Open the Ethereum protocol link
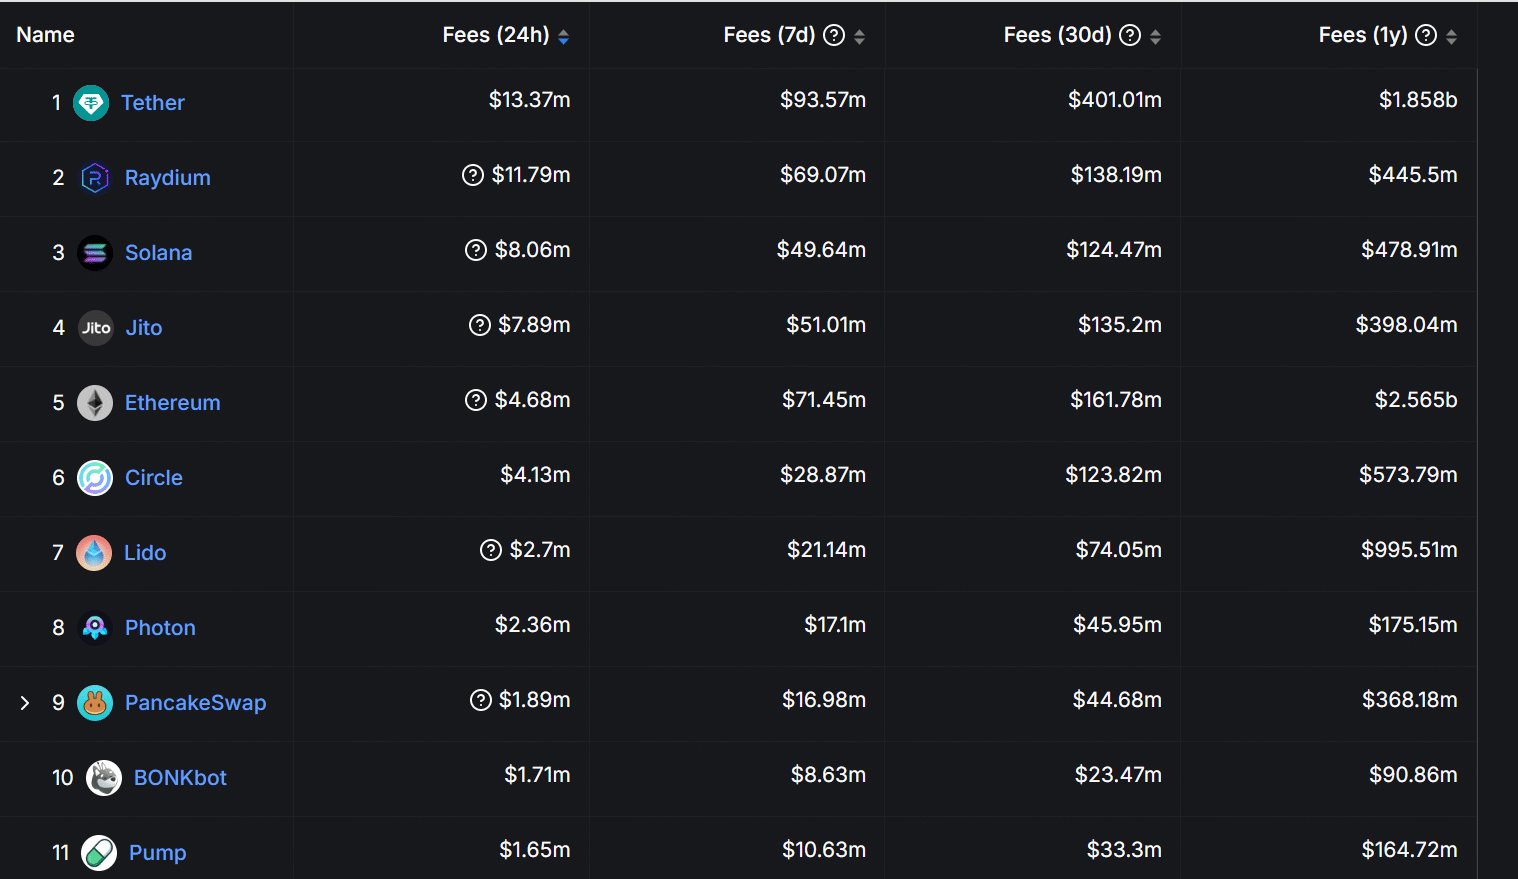The width and height of the screenshot is (1518, 879). click(x=173, y=403)
